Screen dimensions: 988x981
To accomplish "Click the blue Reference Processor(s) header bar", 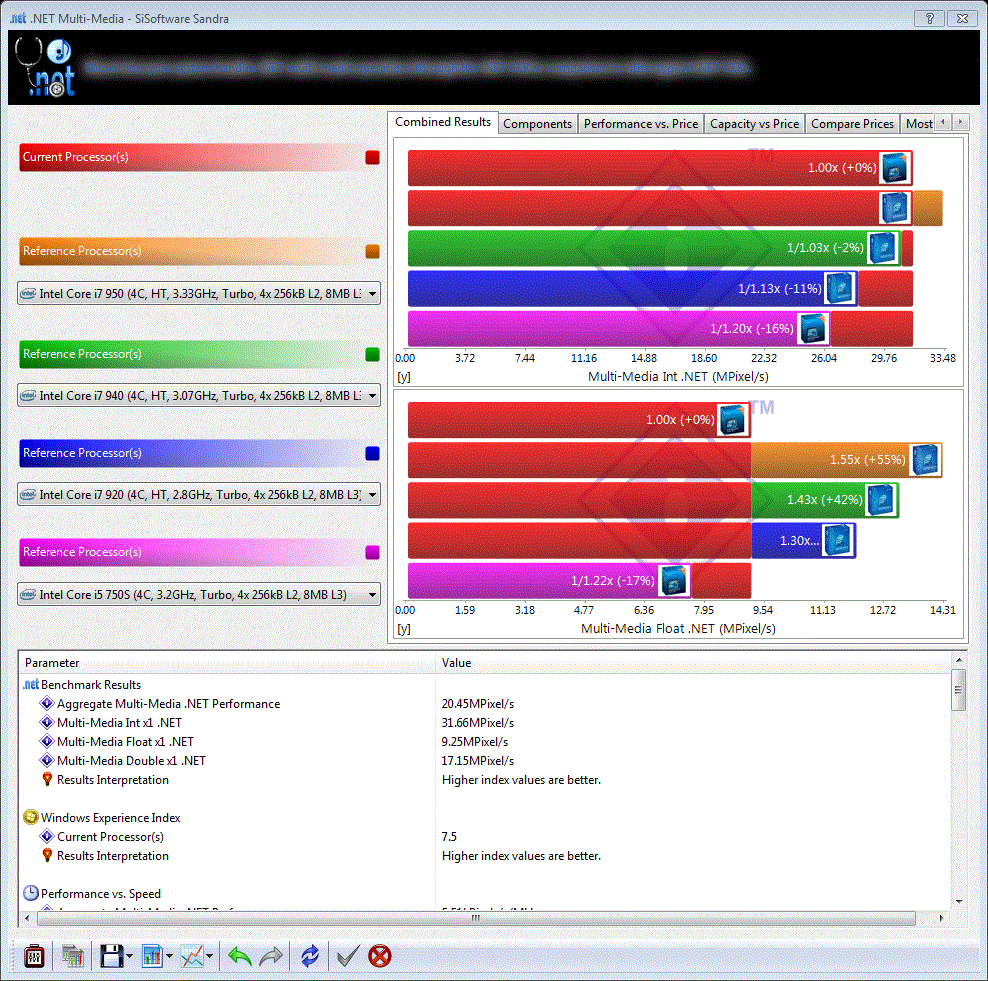I will pyautogui.click(x=190, y=453).
